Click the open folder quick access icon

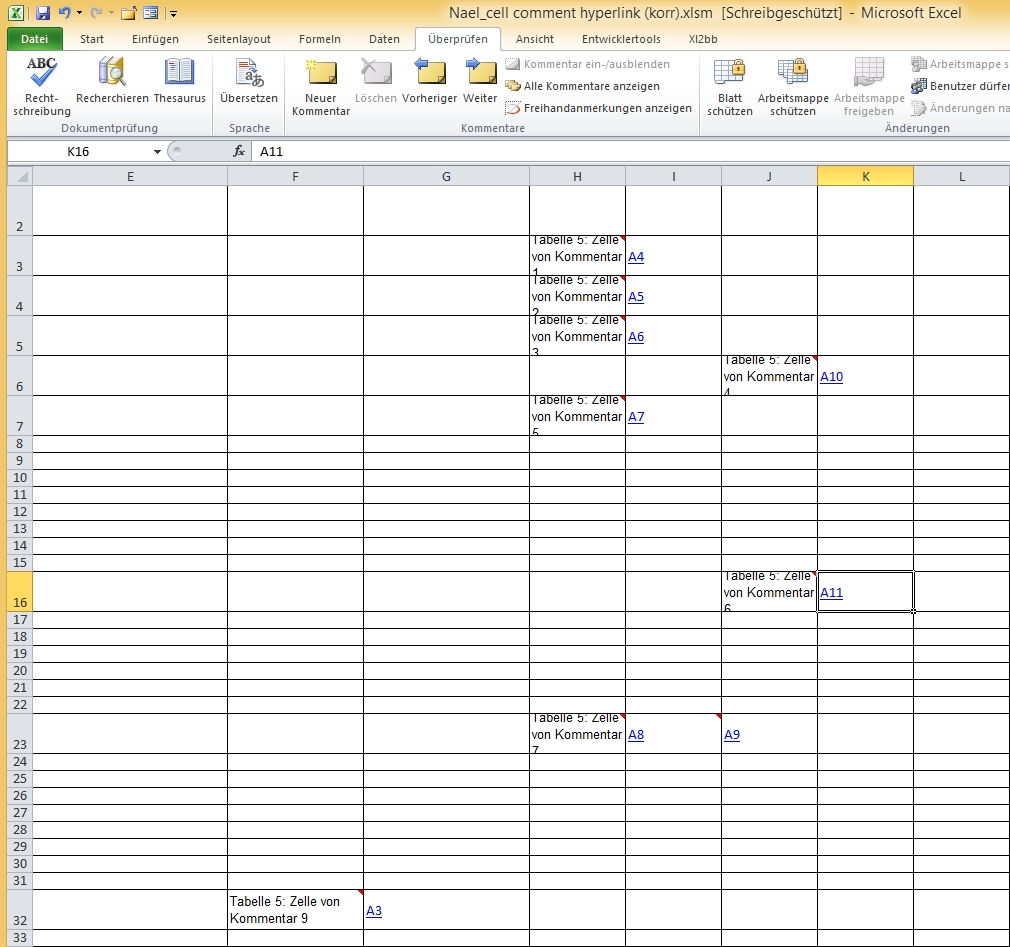pyautogui.click(x=128, y=13)
